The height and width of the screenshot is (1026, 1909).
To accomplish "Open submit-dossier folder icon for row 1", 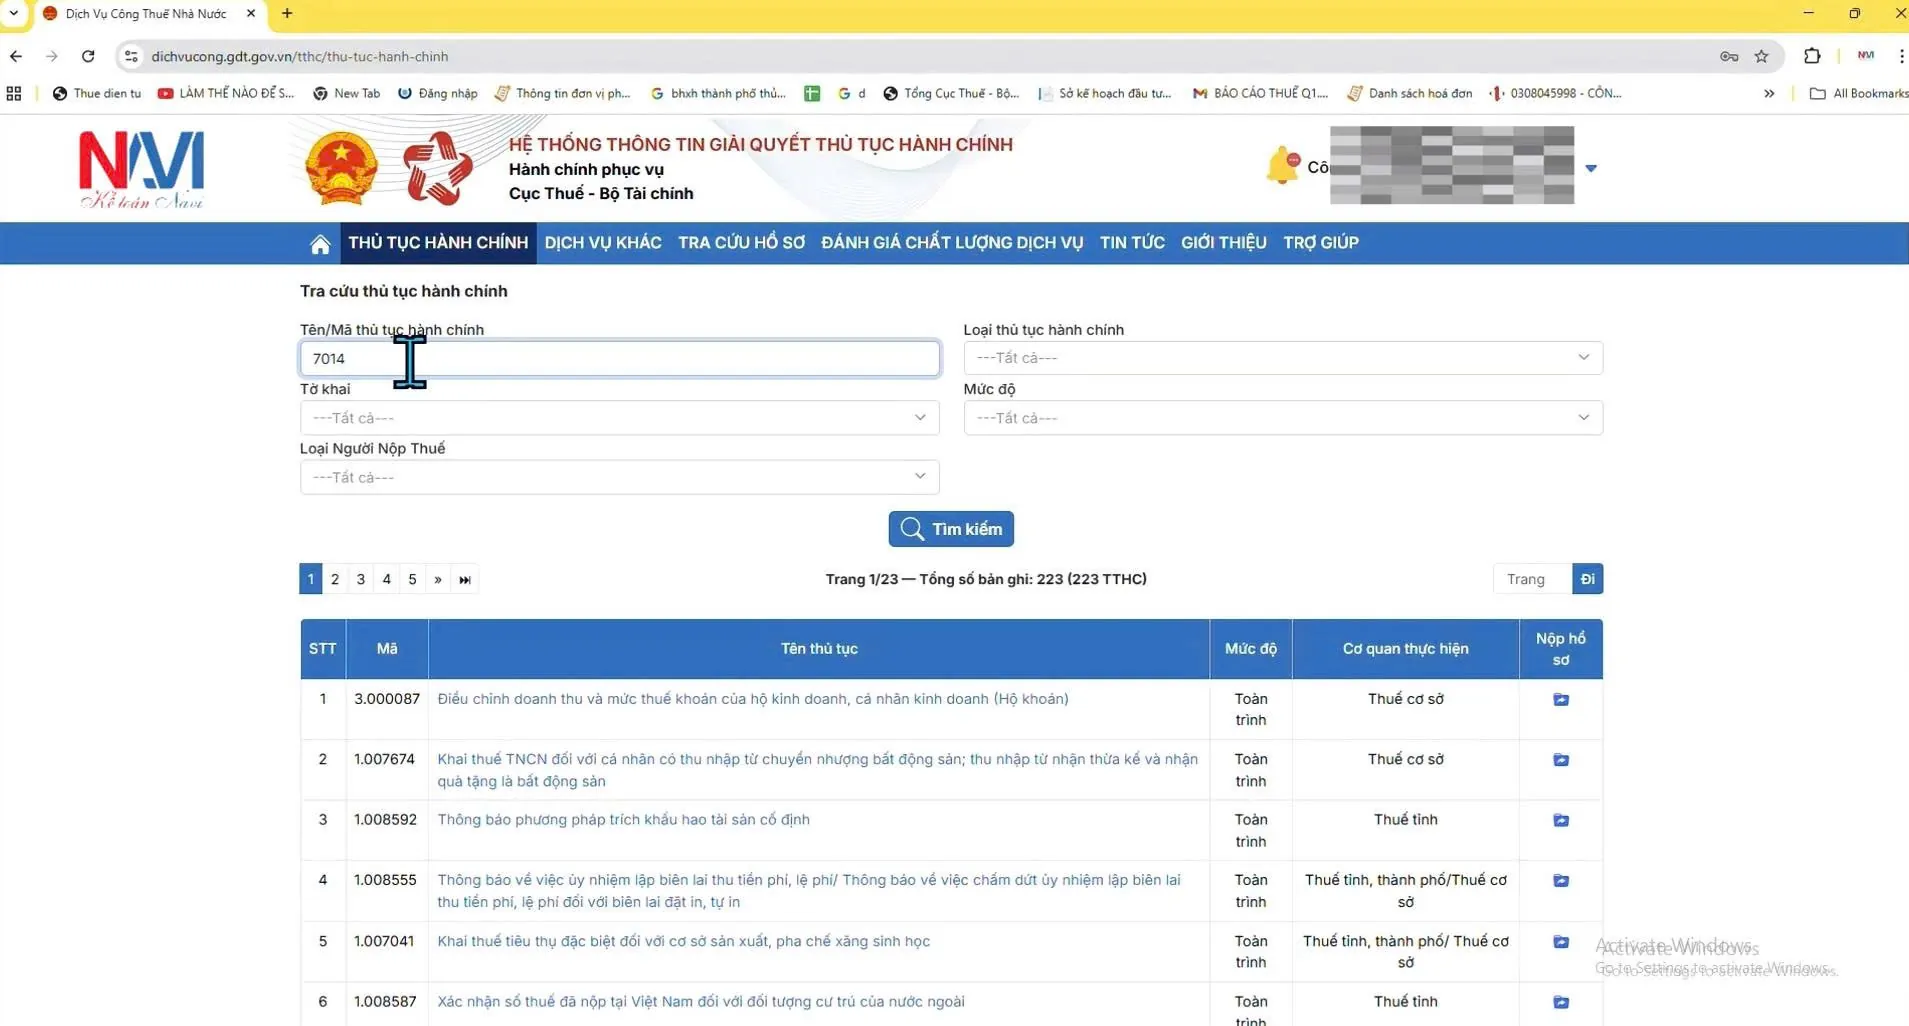I will point(1560,700).
